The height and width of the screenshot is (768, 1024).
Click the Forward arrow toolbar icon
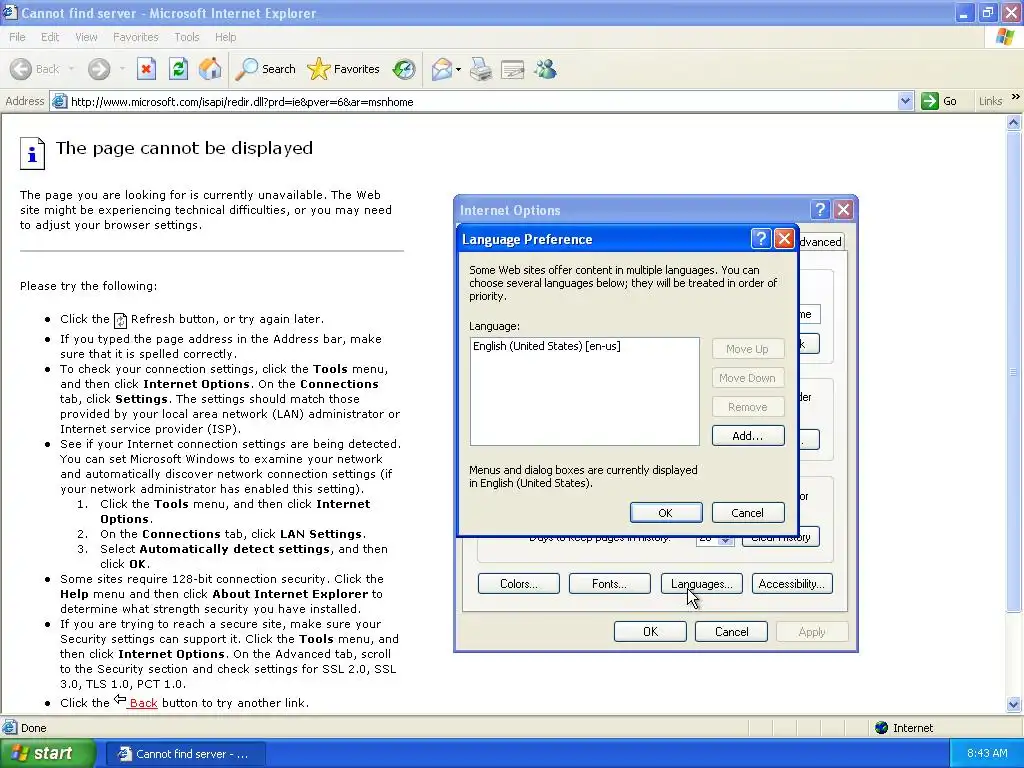click(99, 69)
